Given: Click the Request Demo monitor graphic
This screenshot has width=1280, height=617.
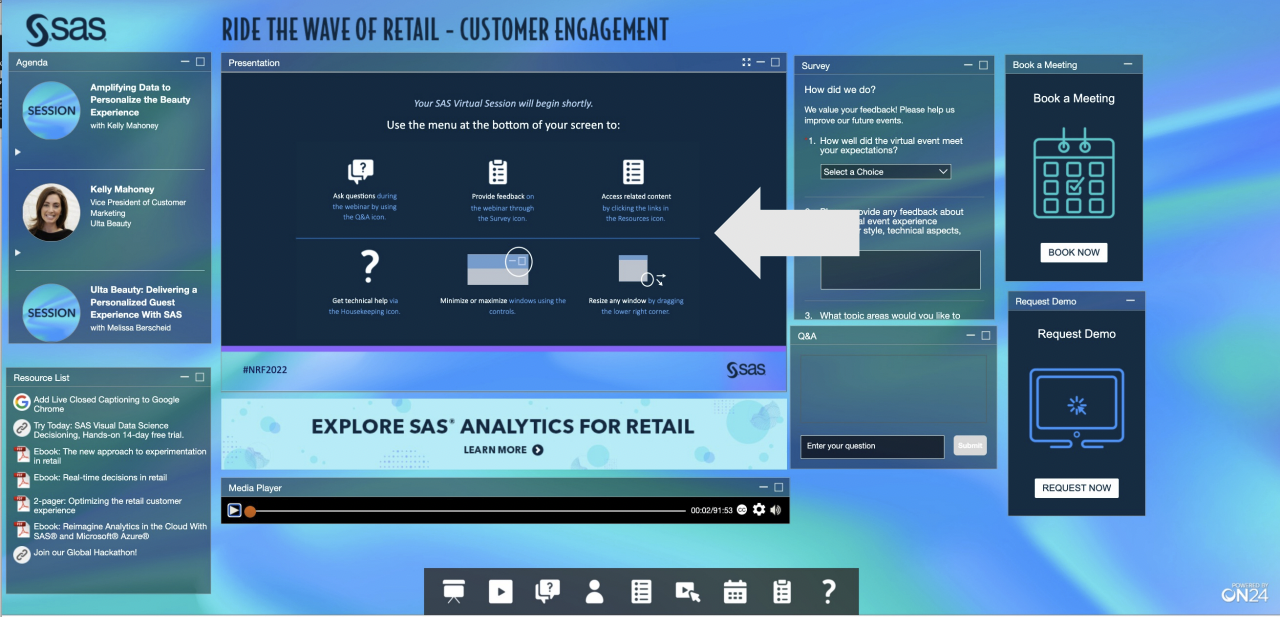Looking at the screenshot, I should pos(1076,409).
